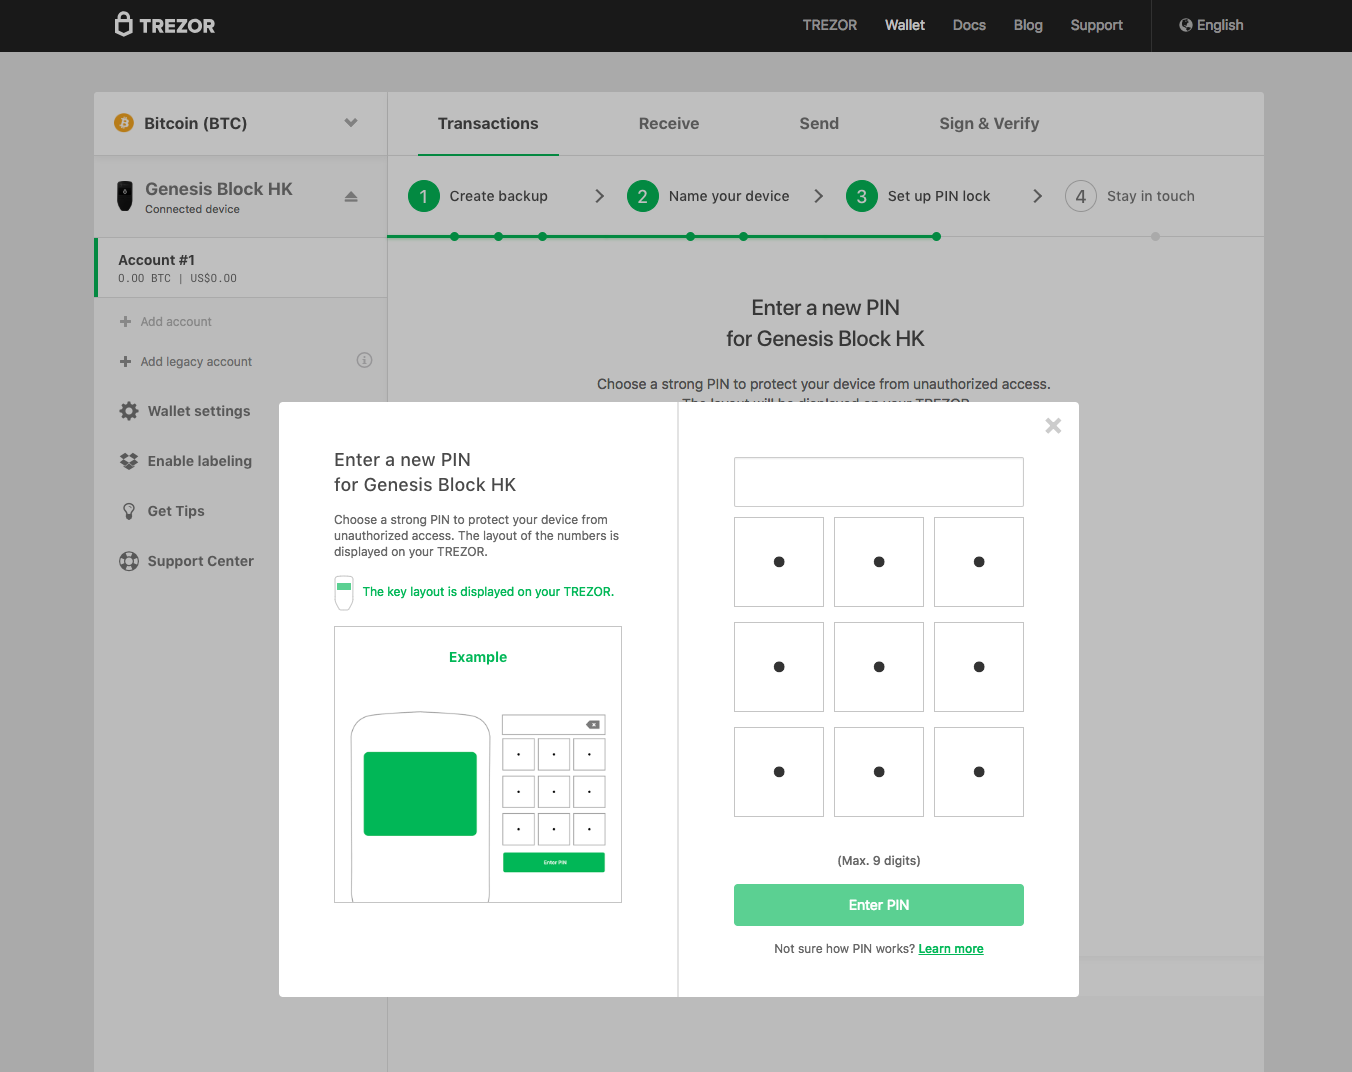This screenshot has width=1352, height=1072.
Task: Open Get Tips
Action: 176,511
